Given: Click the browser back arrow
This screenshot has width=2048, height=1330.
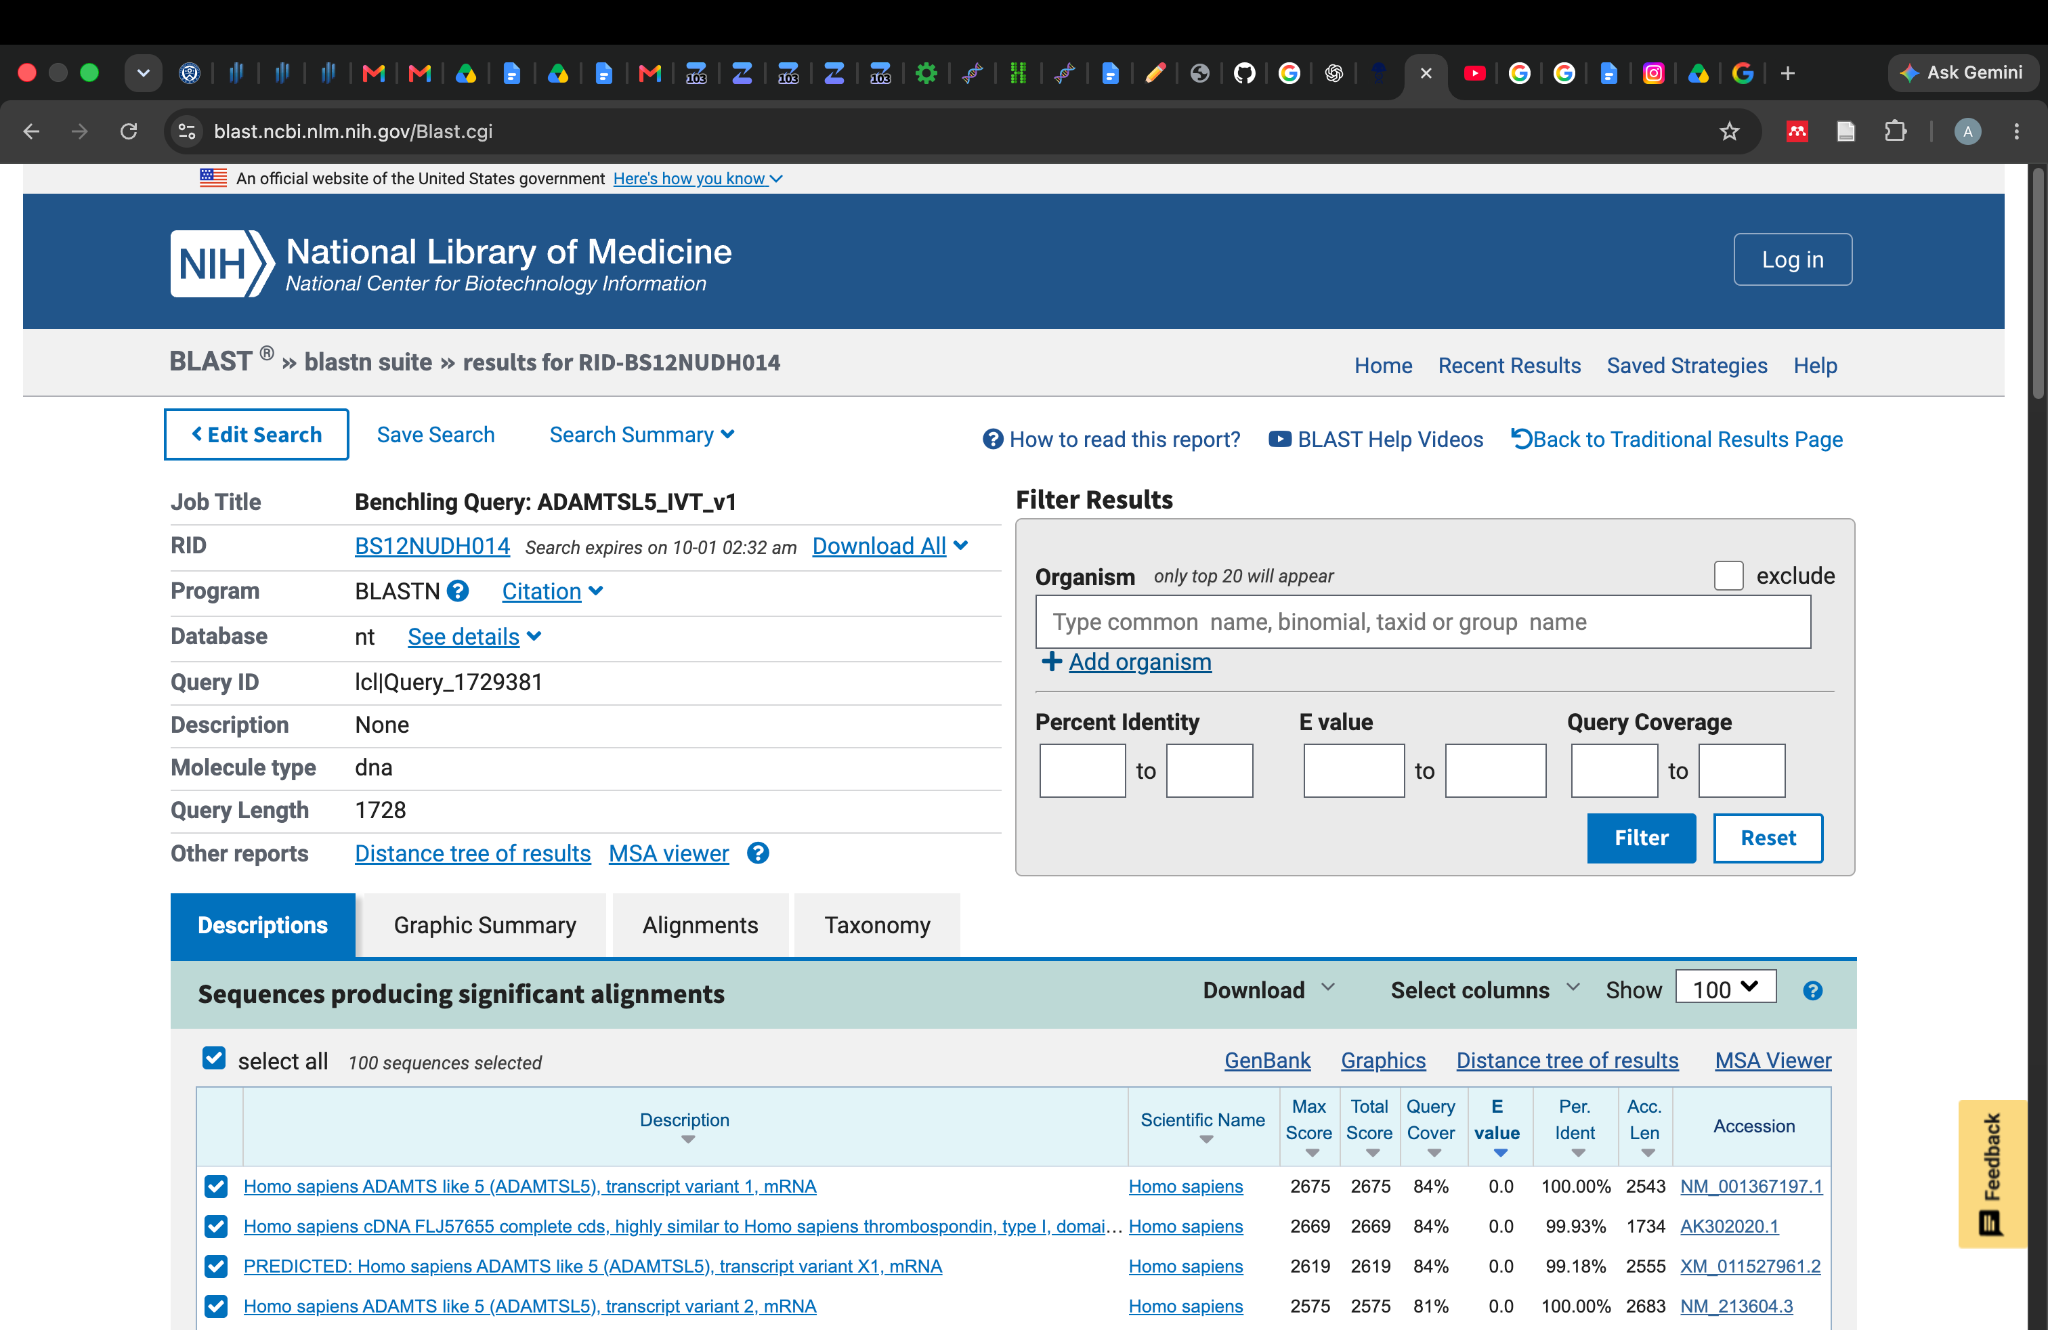Looking at the screenshot, I should point(32,131).
